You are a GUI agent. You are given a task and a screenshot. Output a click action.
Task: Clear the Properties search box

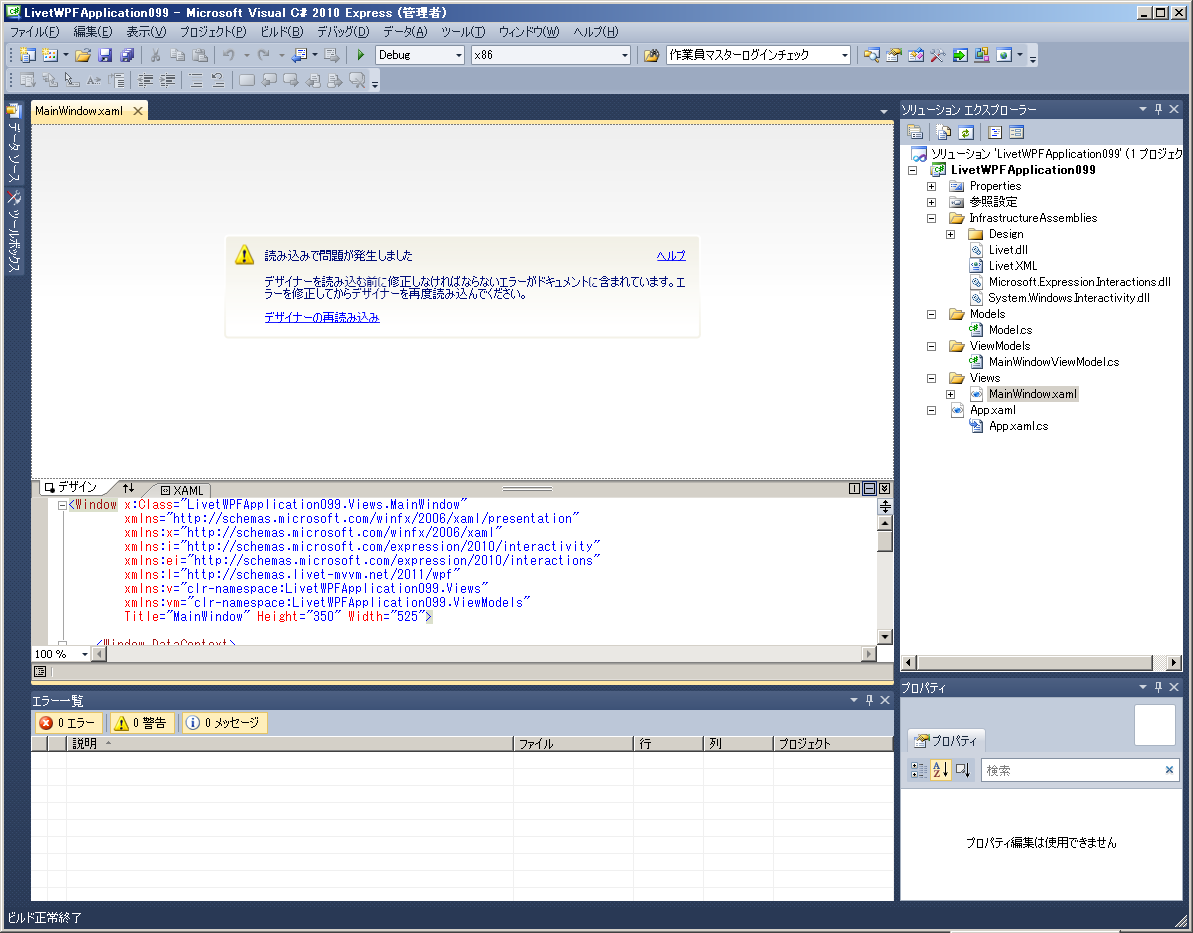(x=1169, y=770)
